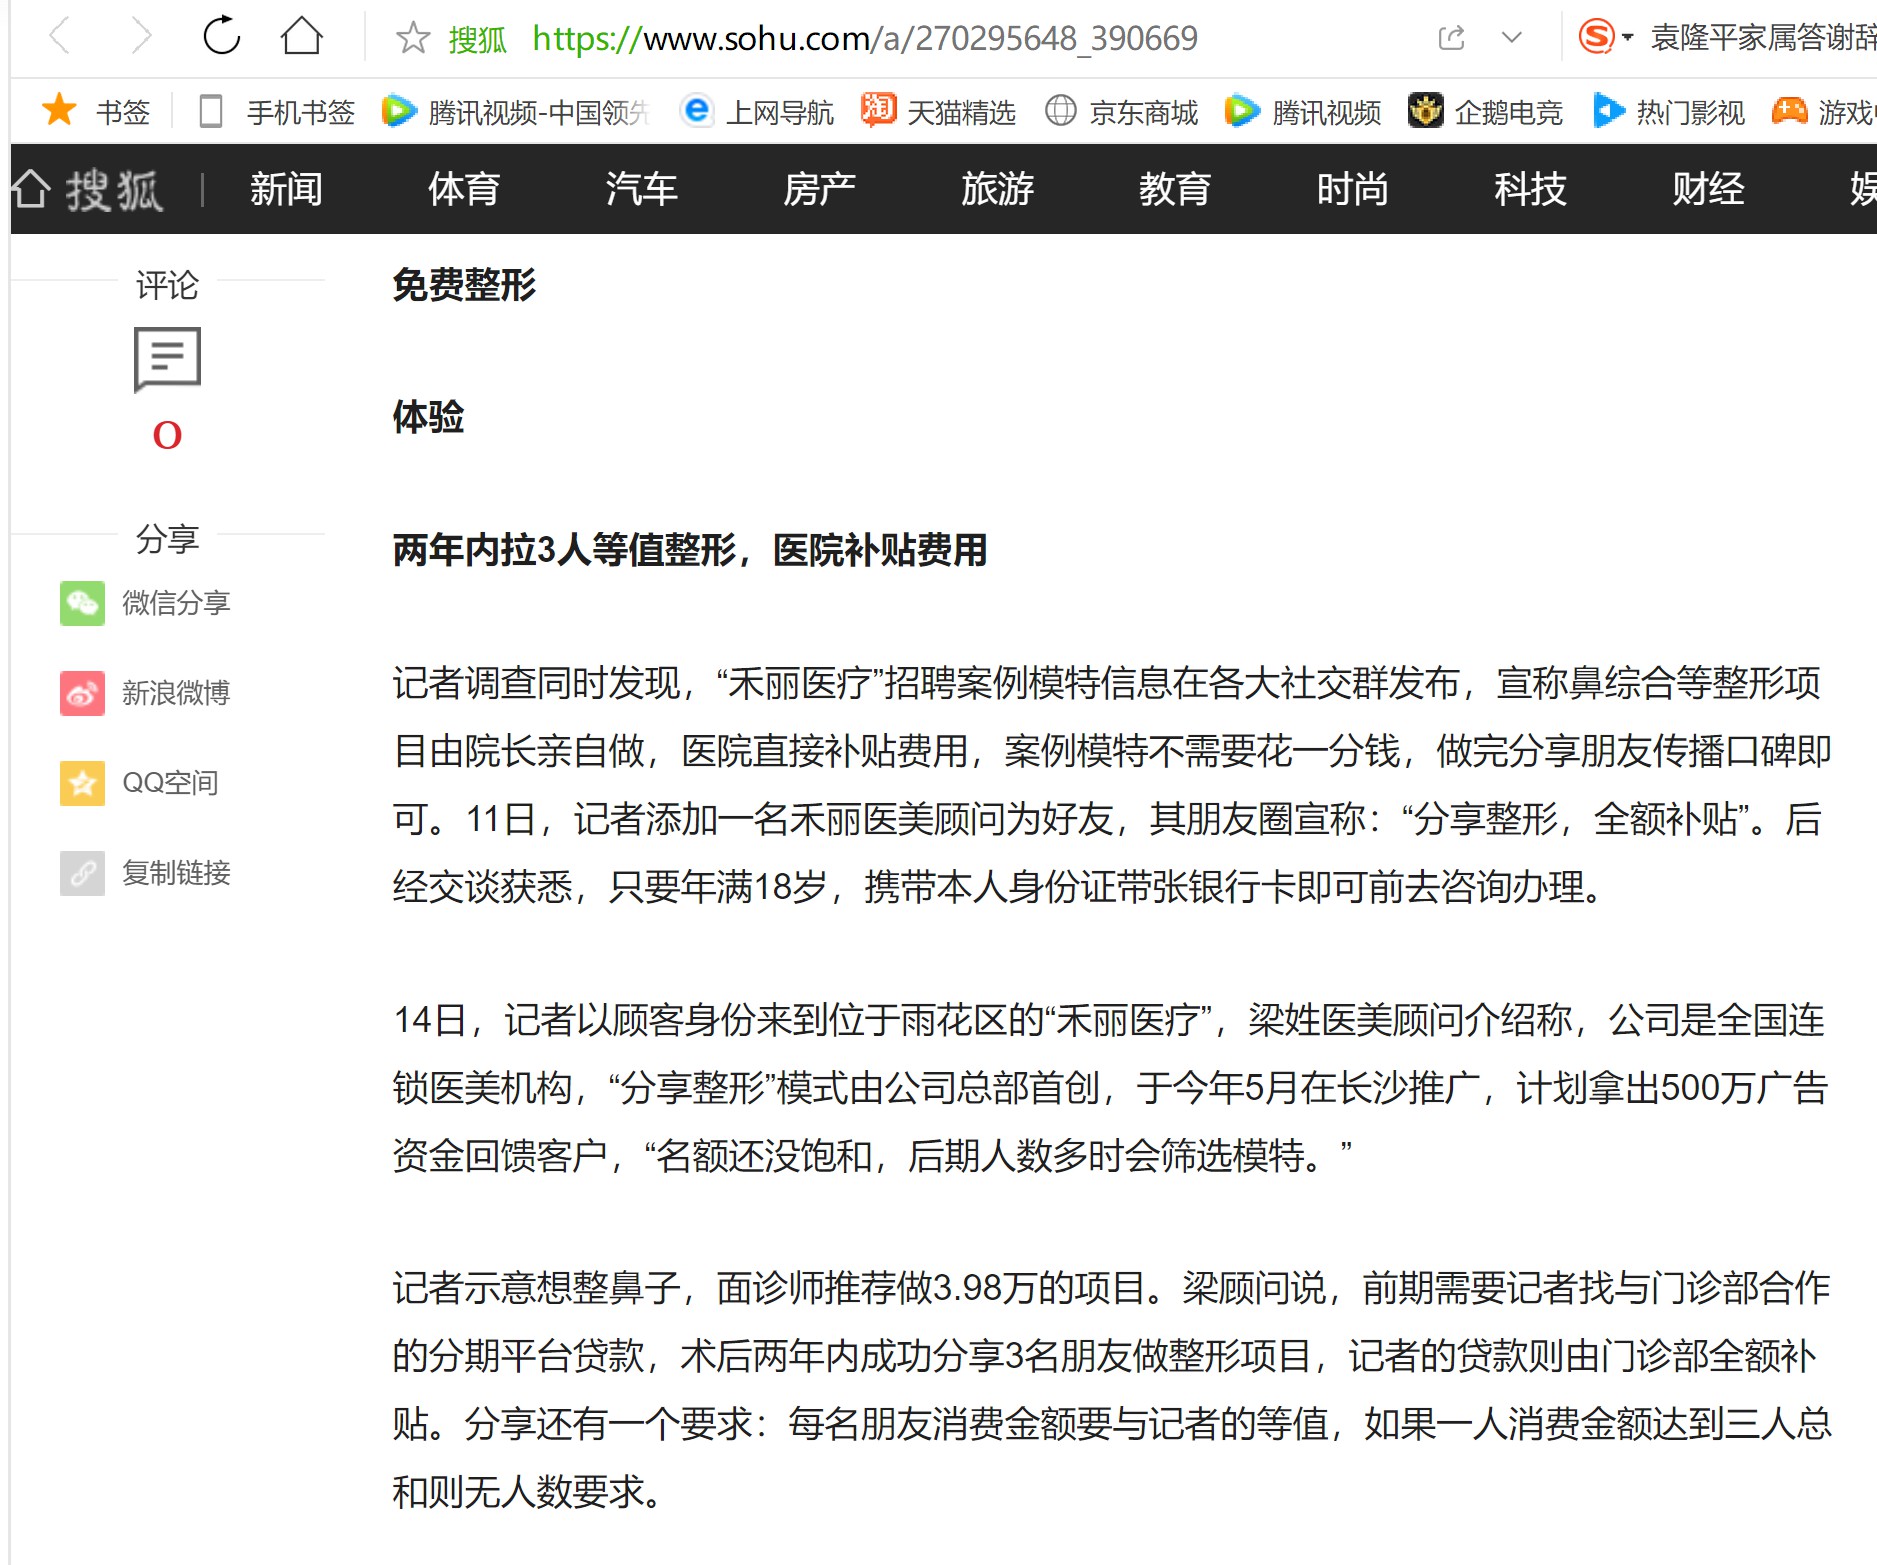This screenshot has height=1565, width=1877.
Task: Click the search box showing 袁隆平家属答谢辞
Action: coord(1763,38)
